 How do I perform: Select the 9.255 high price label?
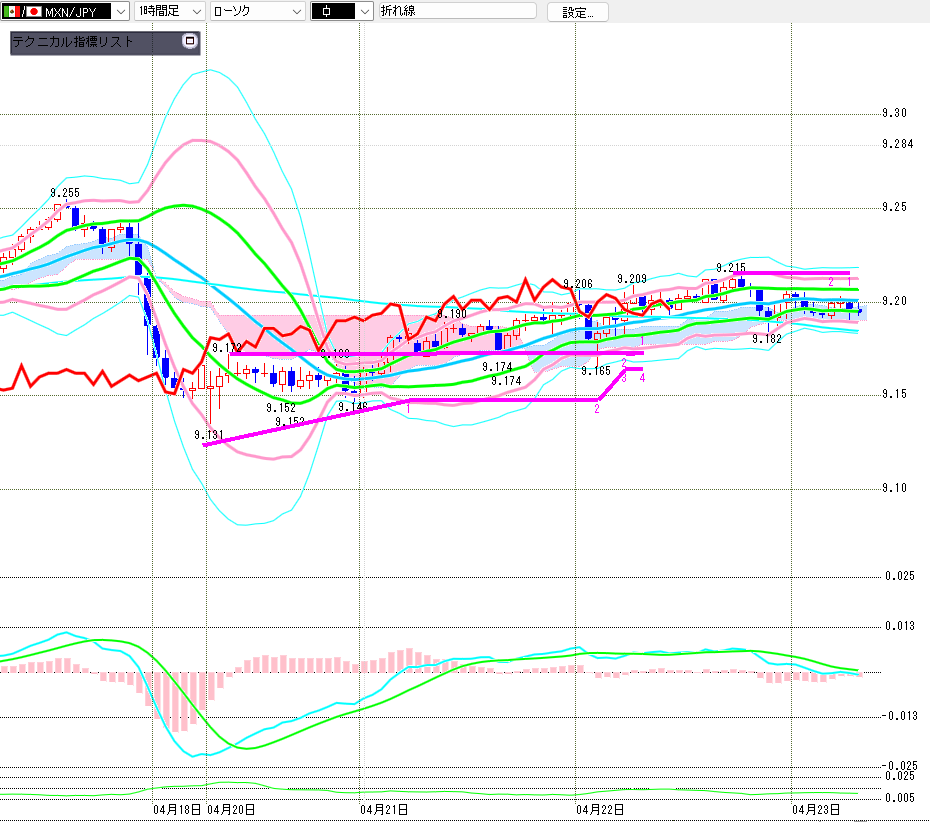coord(65,193)
